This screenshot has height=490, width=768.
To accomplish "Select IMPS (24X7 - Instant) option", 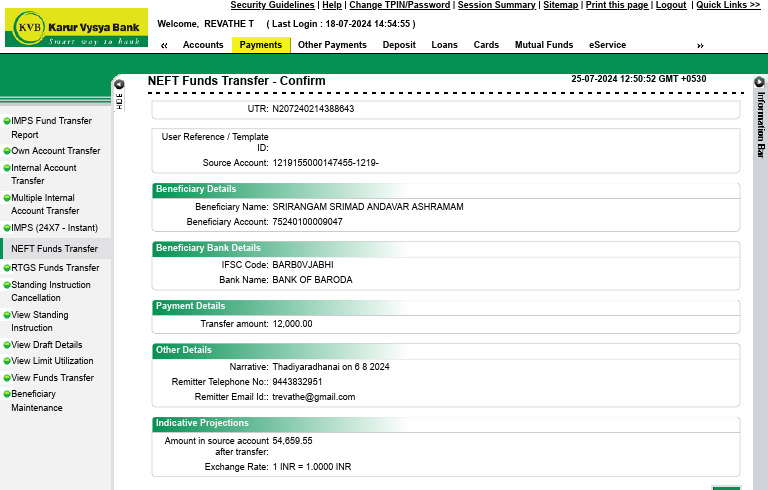I will (x=54, y=228).
